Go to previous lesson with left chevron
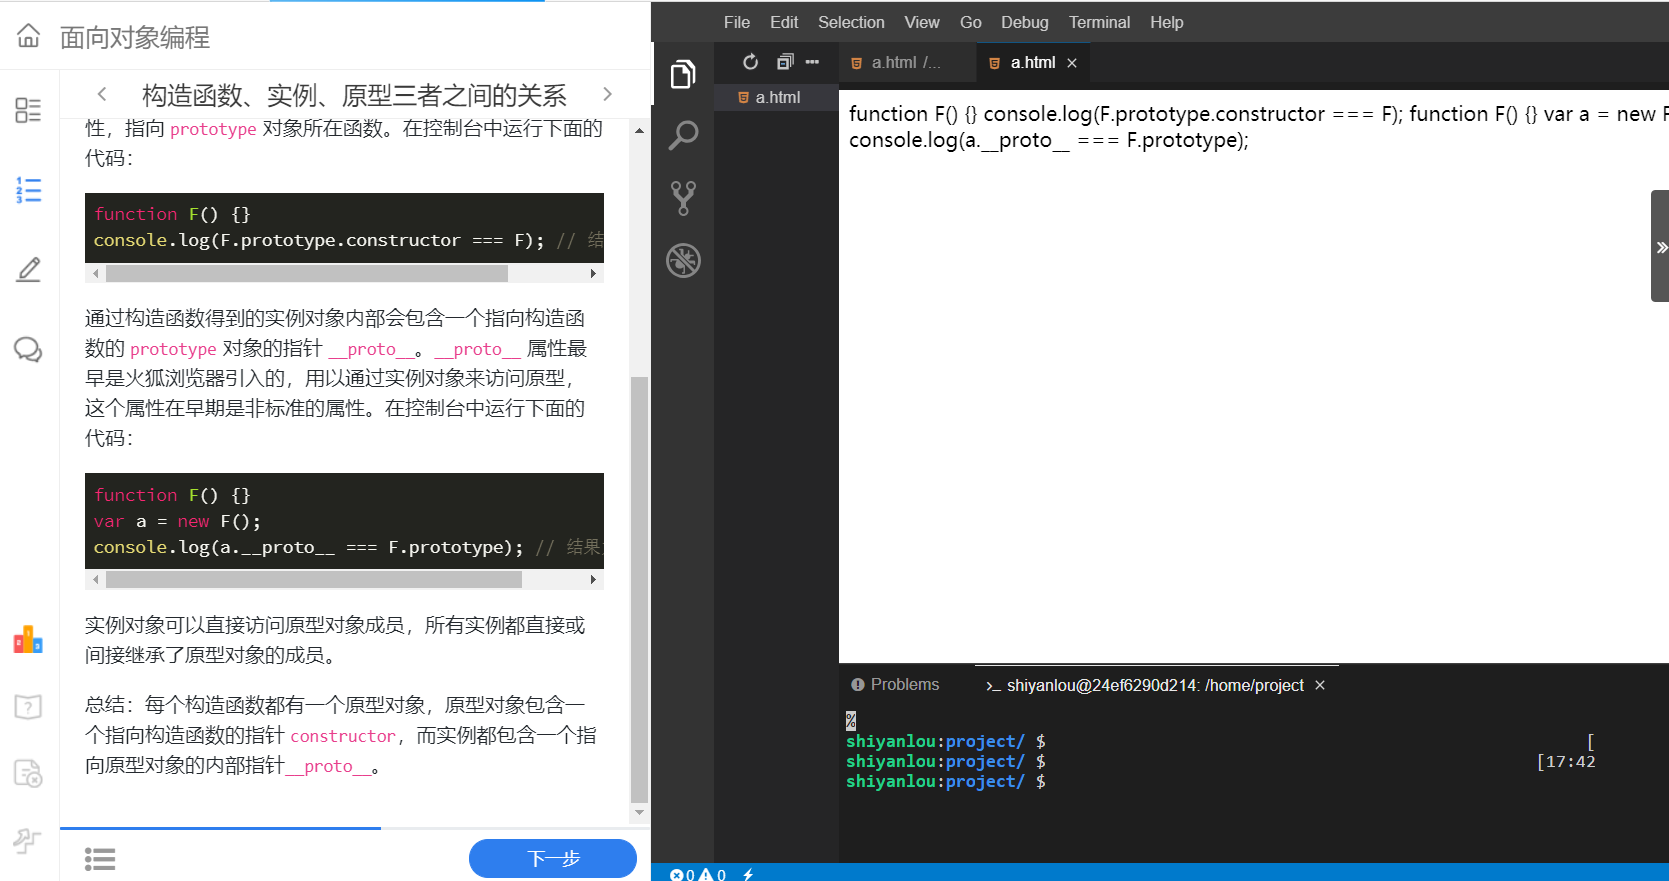This screenshot has height=881, width=1669. pos(102,94)
